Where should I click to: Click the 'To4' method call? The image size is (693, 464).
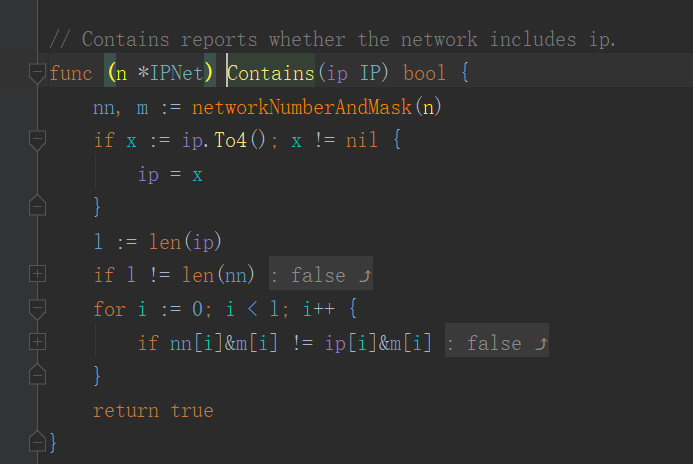230,141
